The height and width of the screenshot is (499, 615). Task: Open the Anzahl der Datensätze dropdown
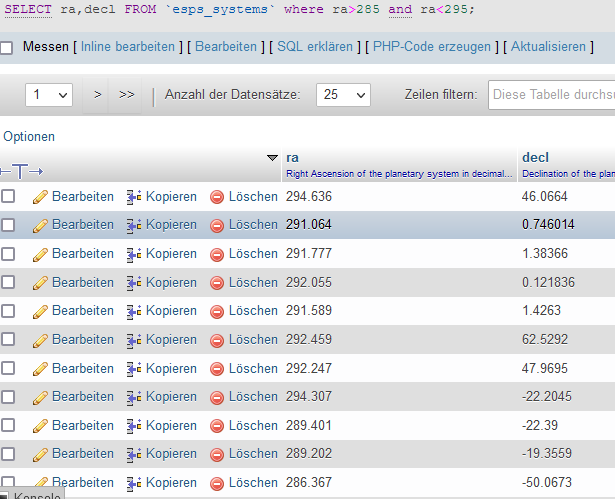pos(343,95)
